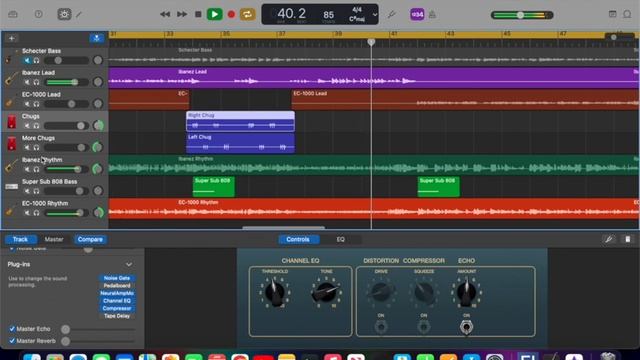This screenshot has width=640, height=360.
Task: Click the Ibanez Lead volume slider
Action: tap(66, 82)
